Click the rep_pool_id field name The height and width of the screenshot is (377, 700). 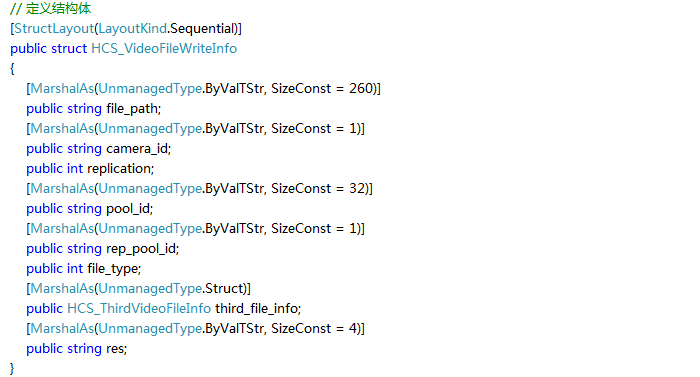click(141, 249)
